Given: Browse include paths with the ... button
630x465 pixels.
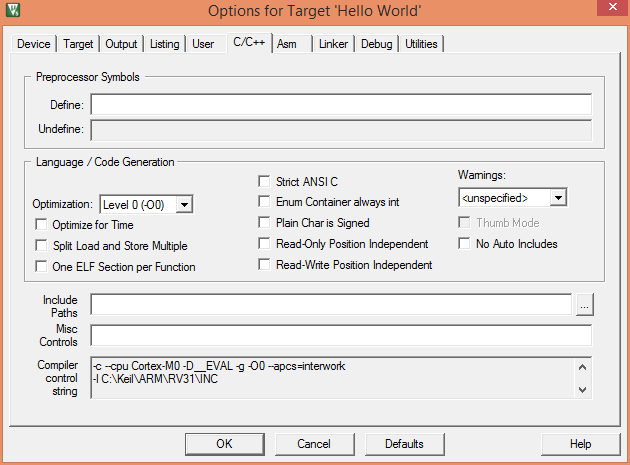Looking at the screenshot, I should pyautogui.click(x=585, y=305).
